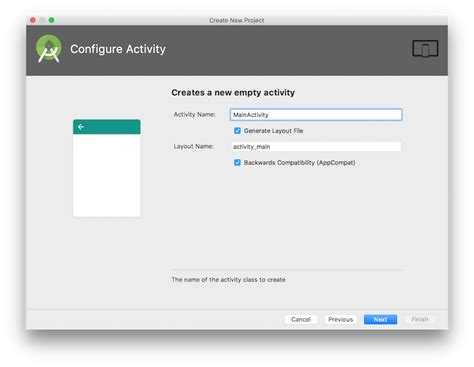Click the back arrow in activity preview
The image size is (474, 367).
(x=81, y=127)
